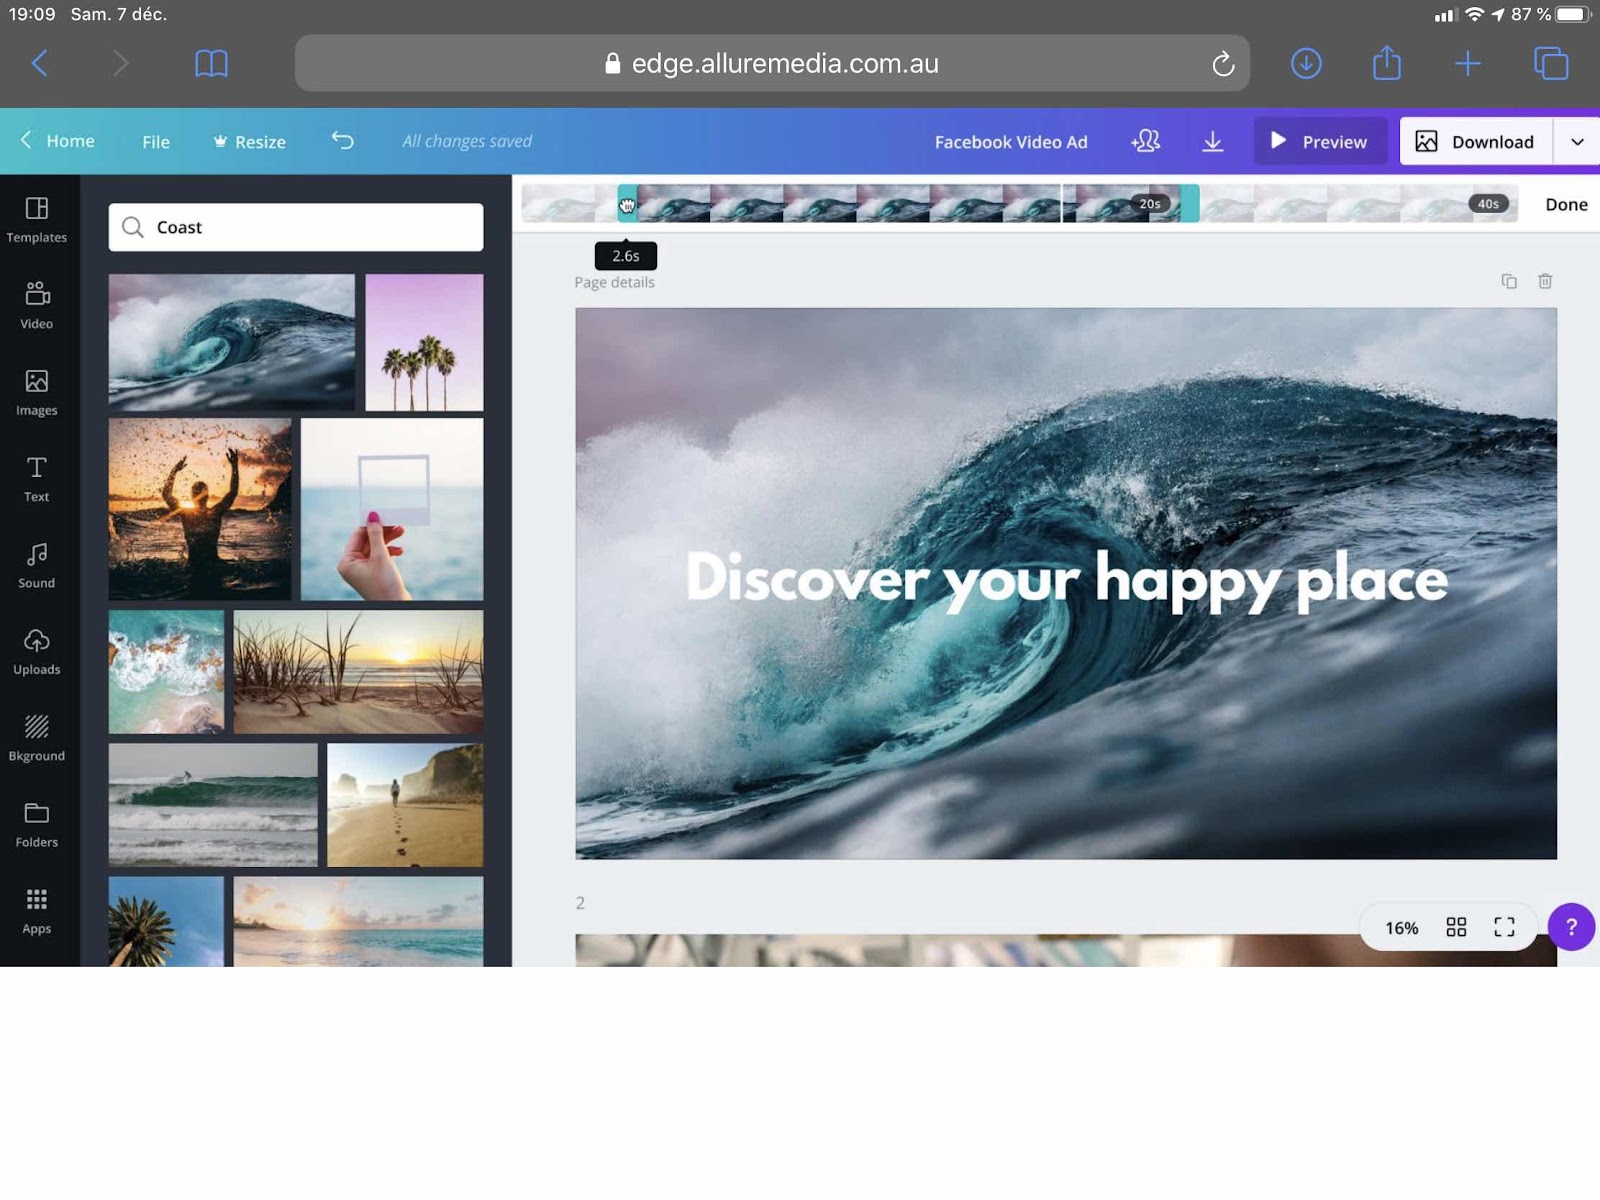Click the Page details field

coord(614,282)
